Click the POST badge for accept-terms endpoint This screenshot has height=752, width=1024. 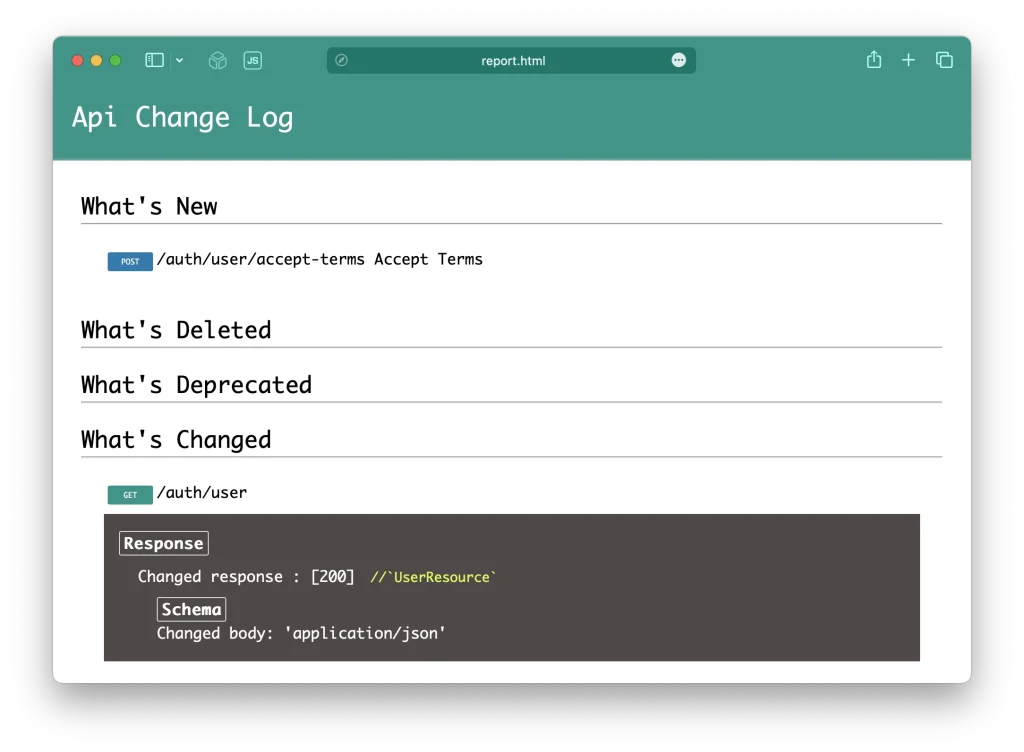(x=130, y=261)
